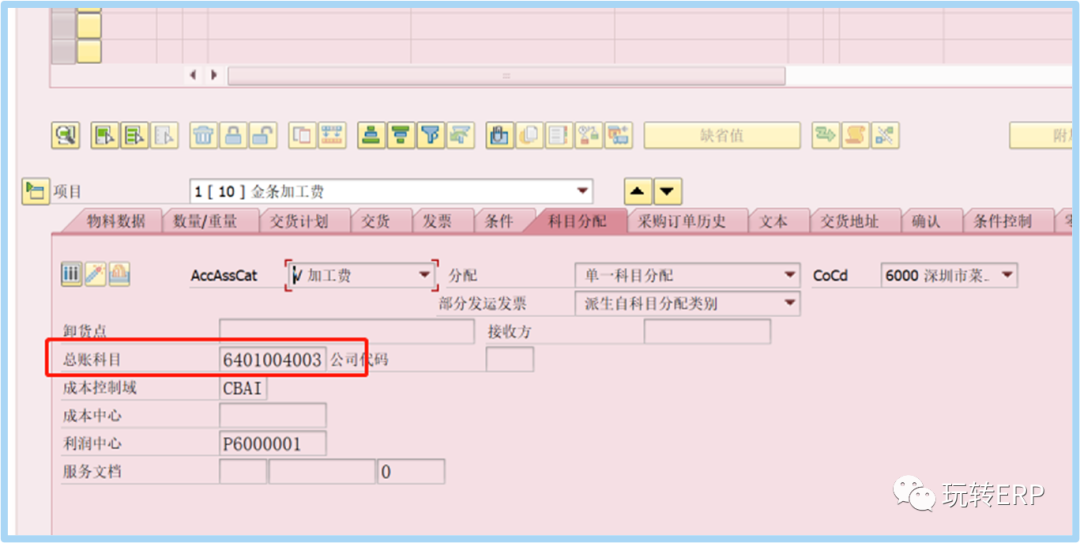Switch to the 物料数据 tab
The image size is (1080, 543).
[x=116, y=221]
